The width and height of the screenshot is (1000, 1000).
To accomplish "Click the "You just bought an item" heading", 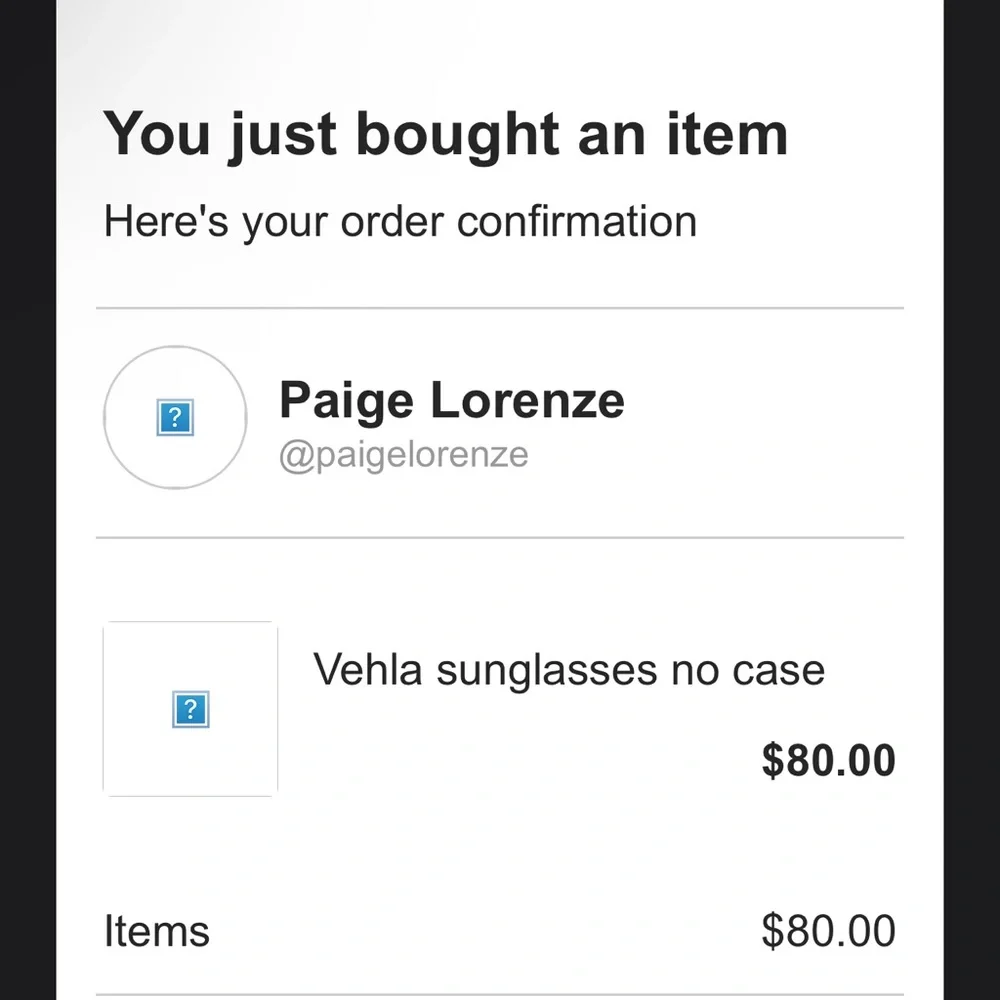I will 445,134.
